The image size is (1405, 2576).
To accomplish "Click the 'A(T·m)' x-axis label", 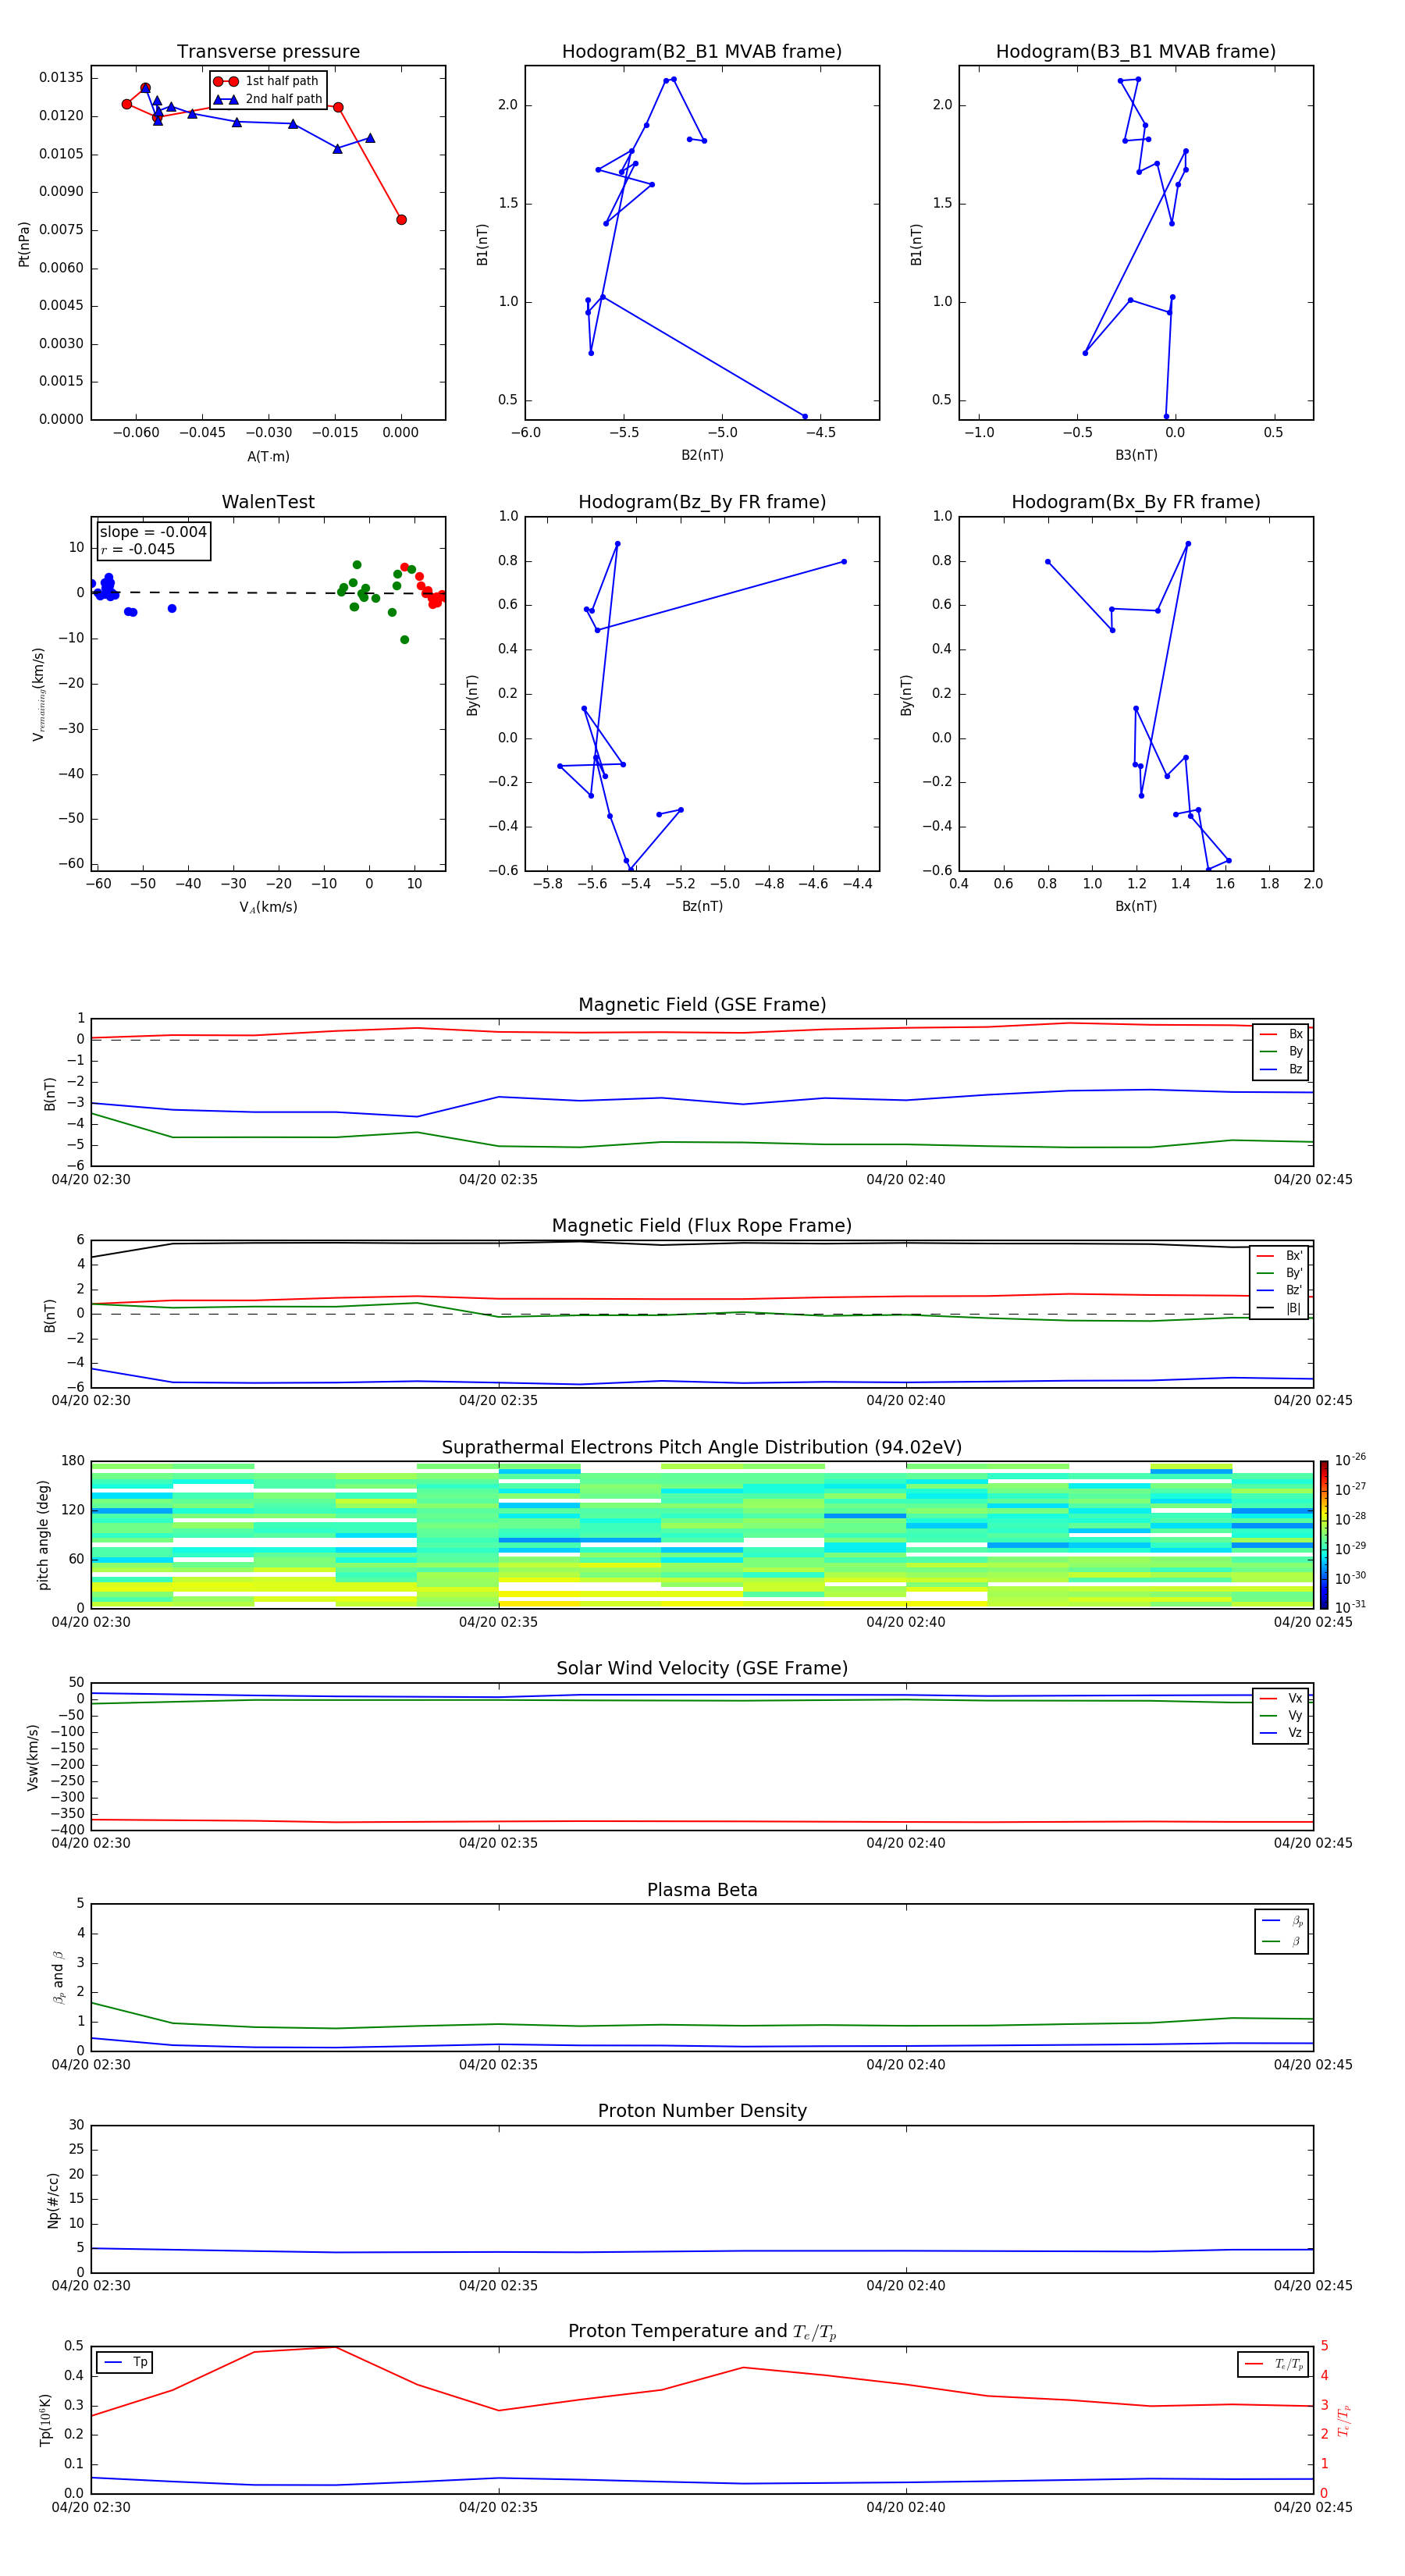I will [x=268, y=456].
